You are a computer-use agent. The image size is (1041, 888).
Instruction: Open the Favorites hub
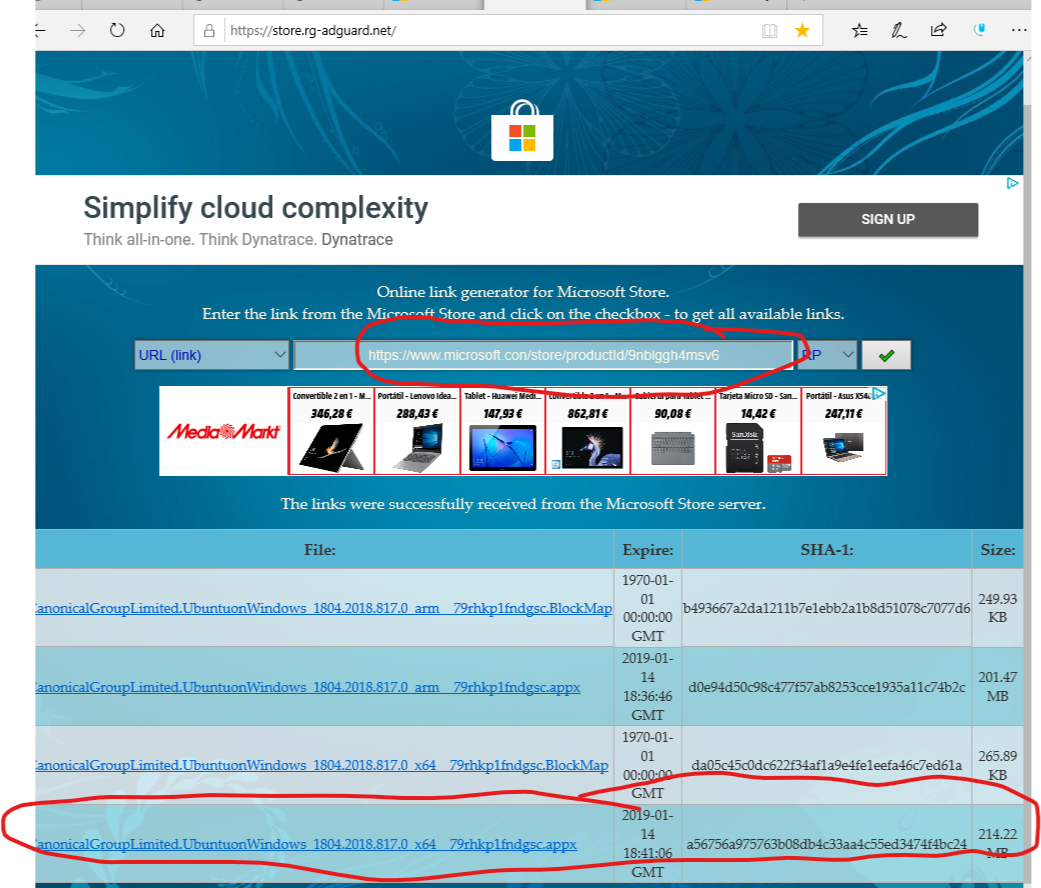click(860, 31)
